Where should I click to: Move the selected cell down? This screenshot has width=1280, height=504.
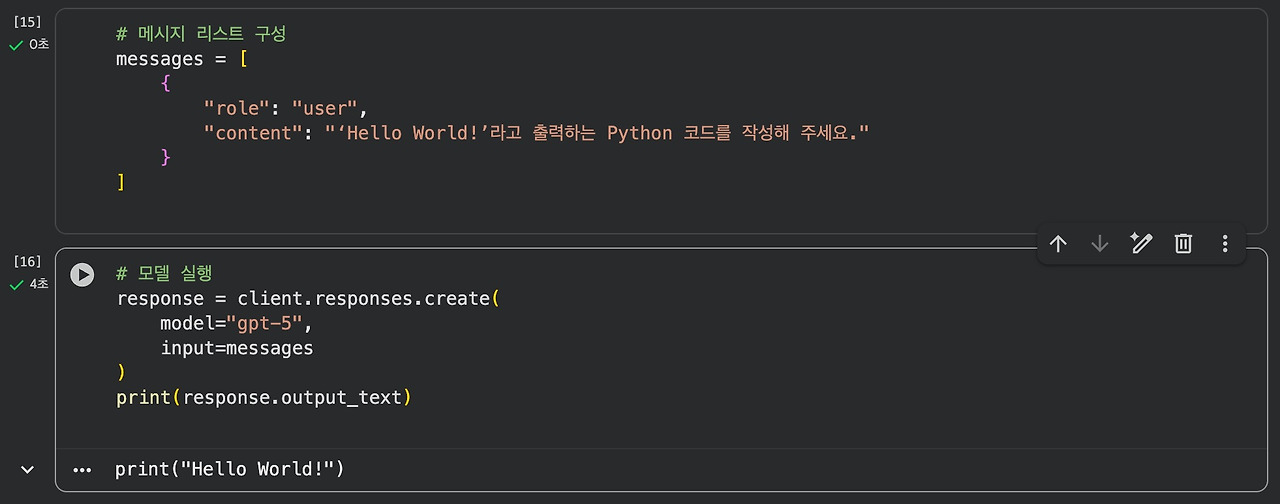point(1100,243)
